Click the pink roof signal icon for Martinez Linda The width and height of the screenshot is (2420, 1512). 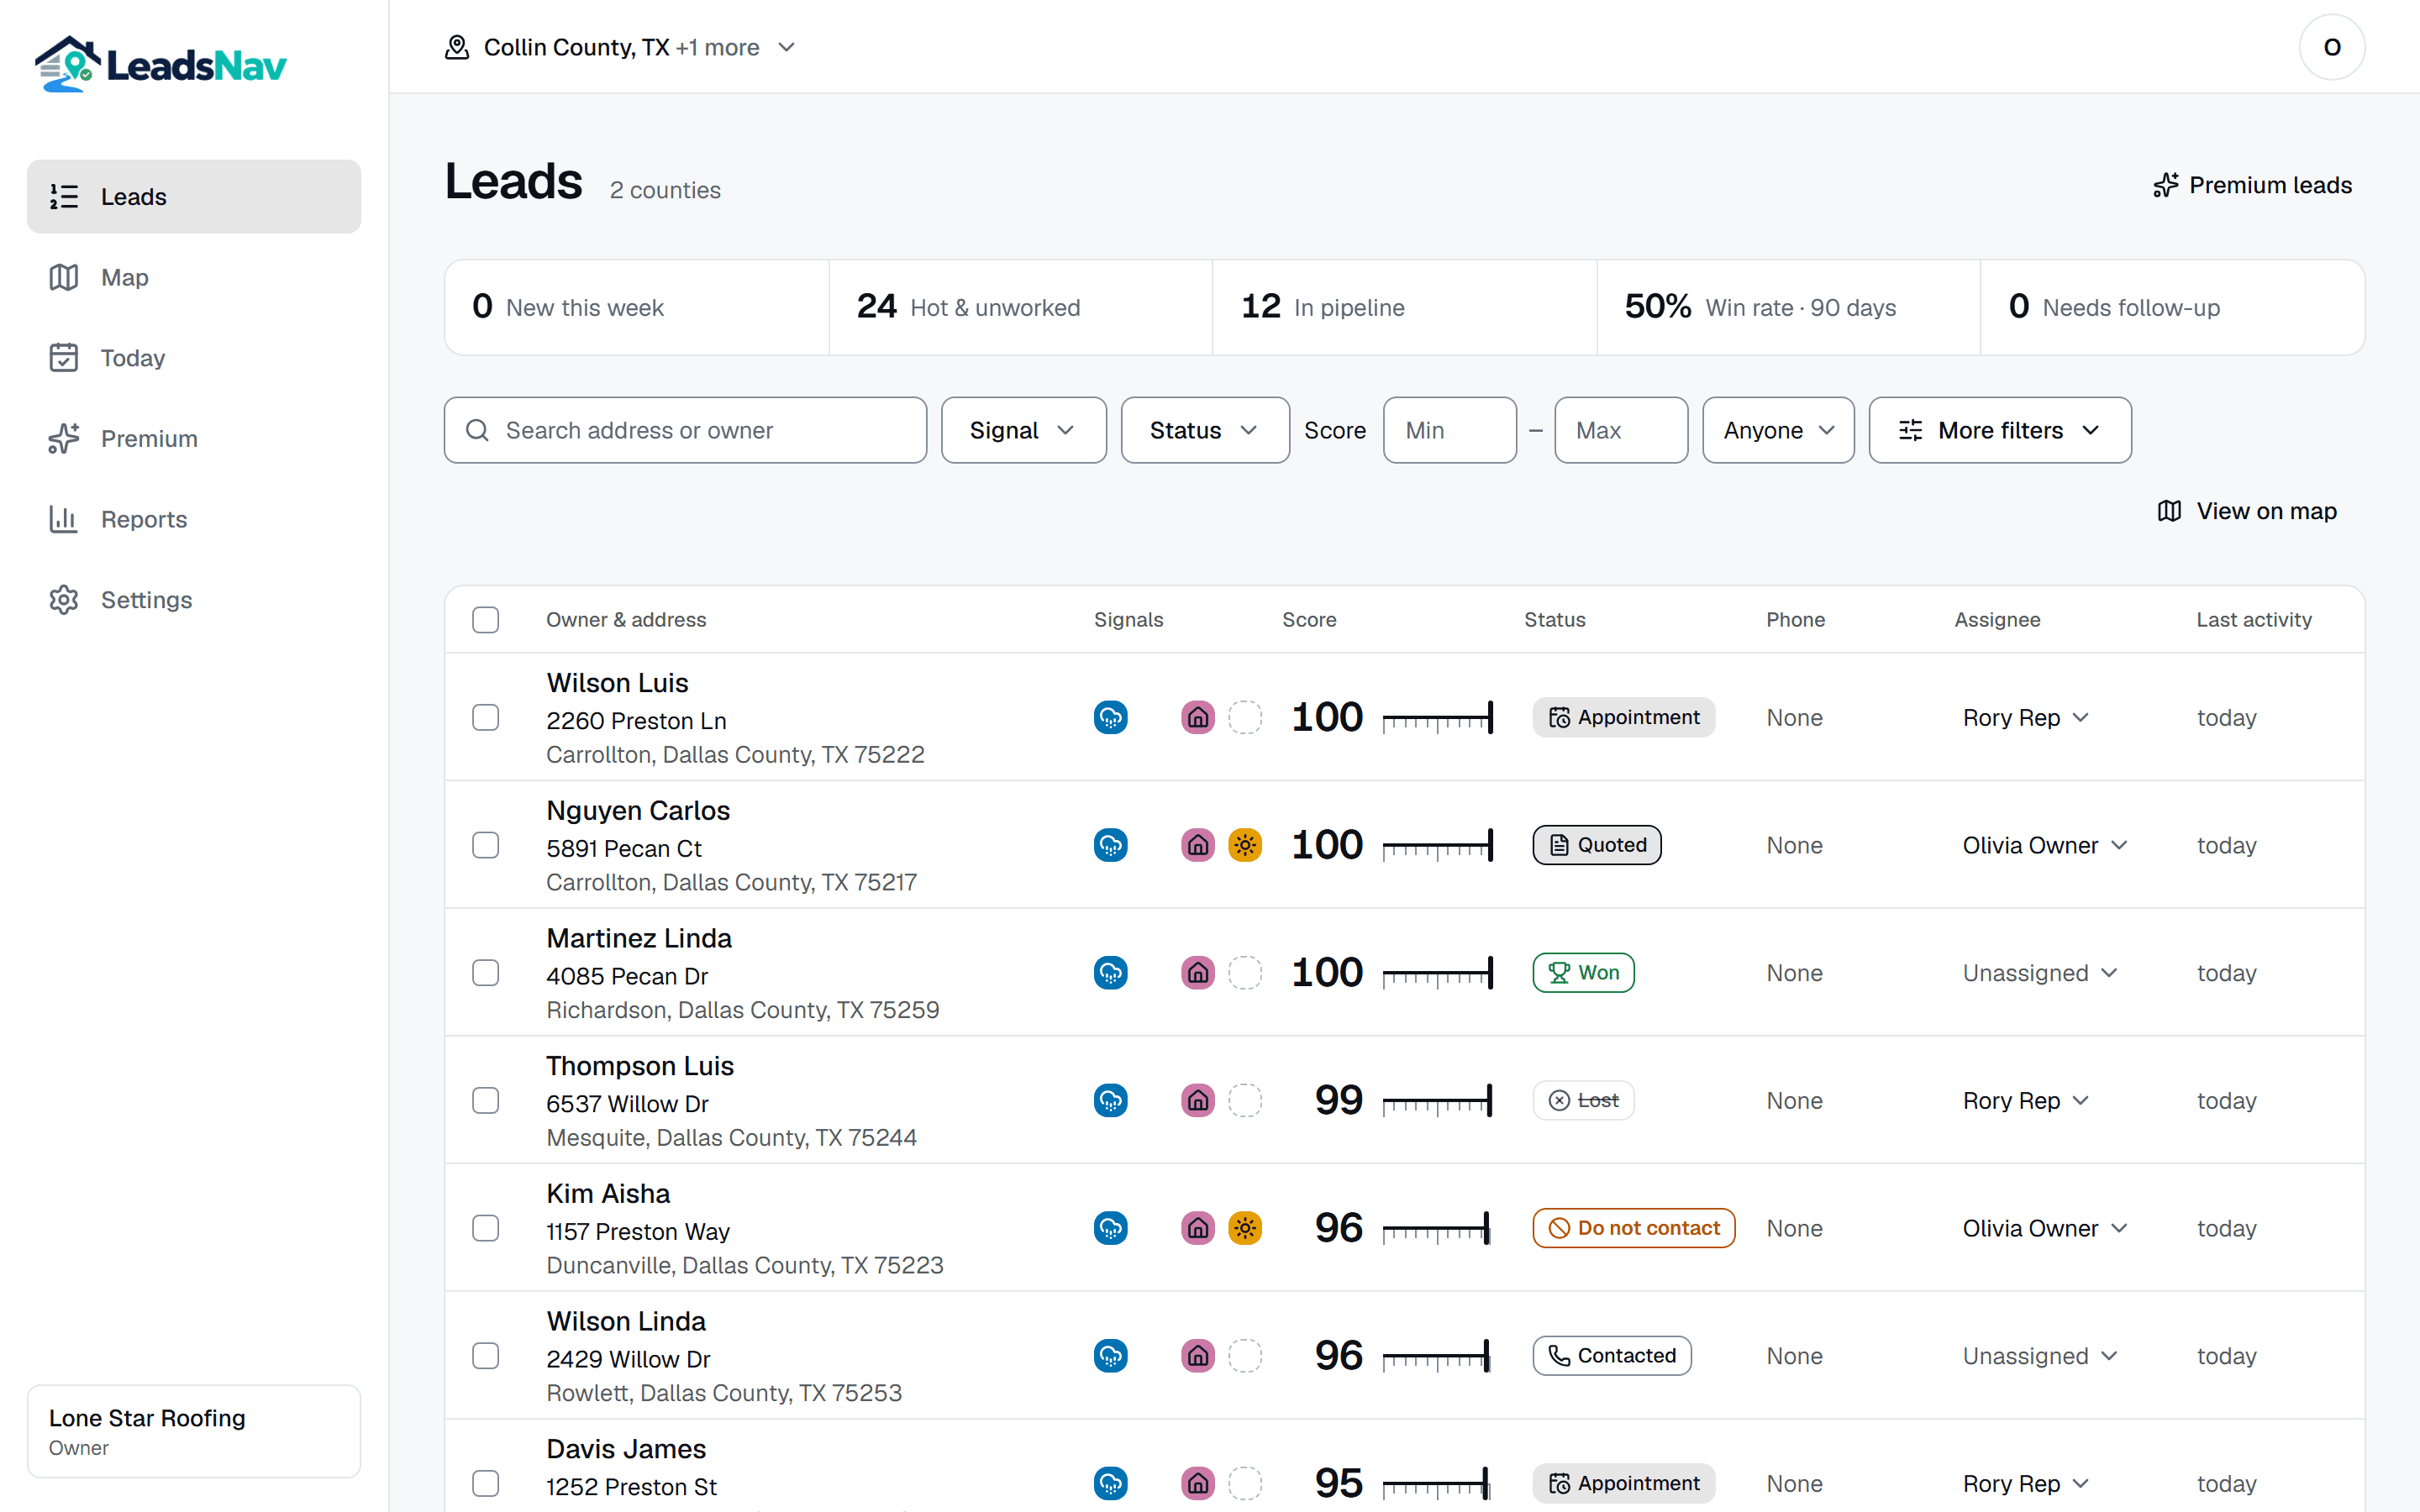1197,973
